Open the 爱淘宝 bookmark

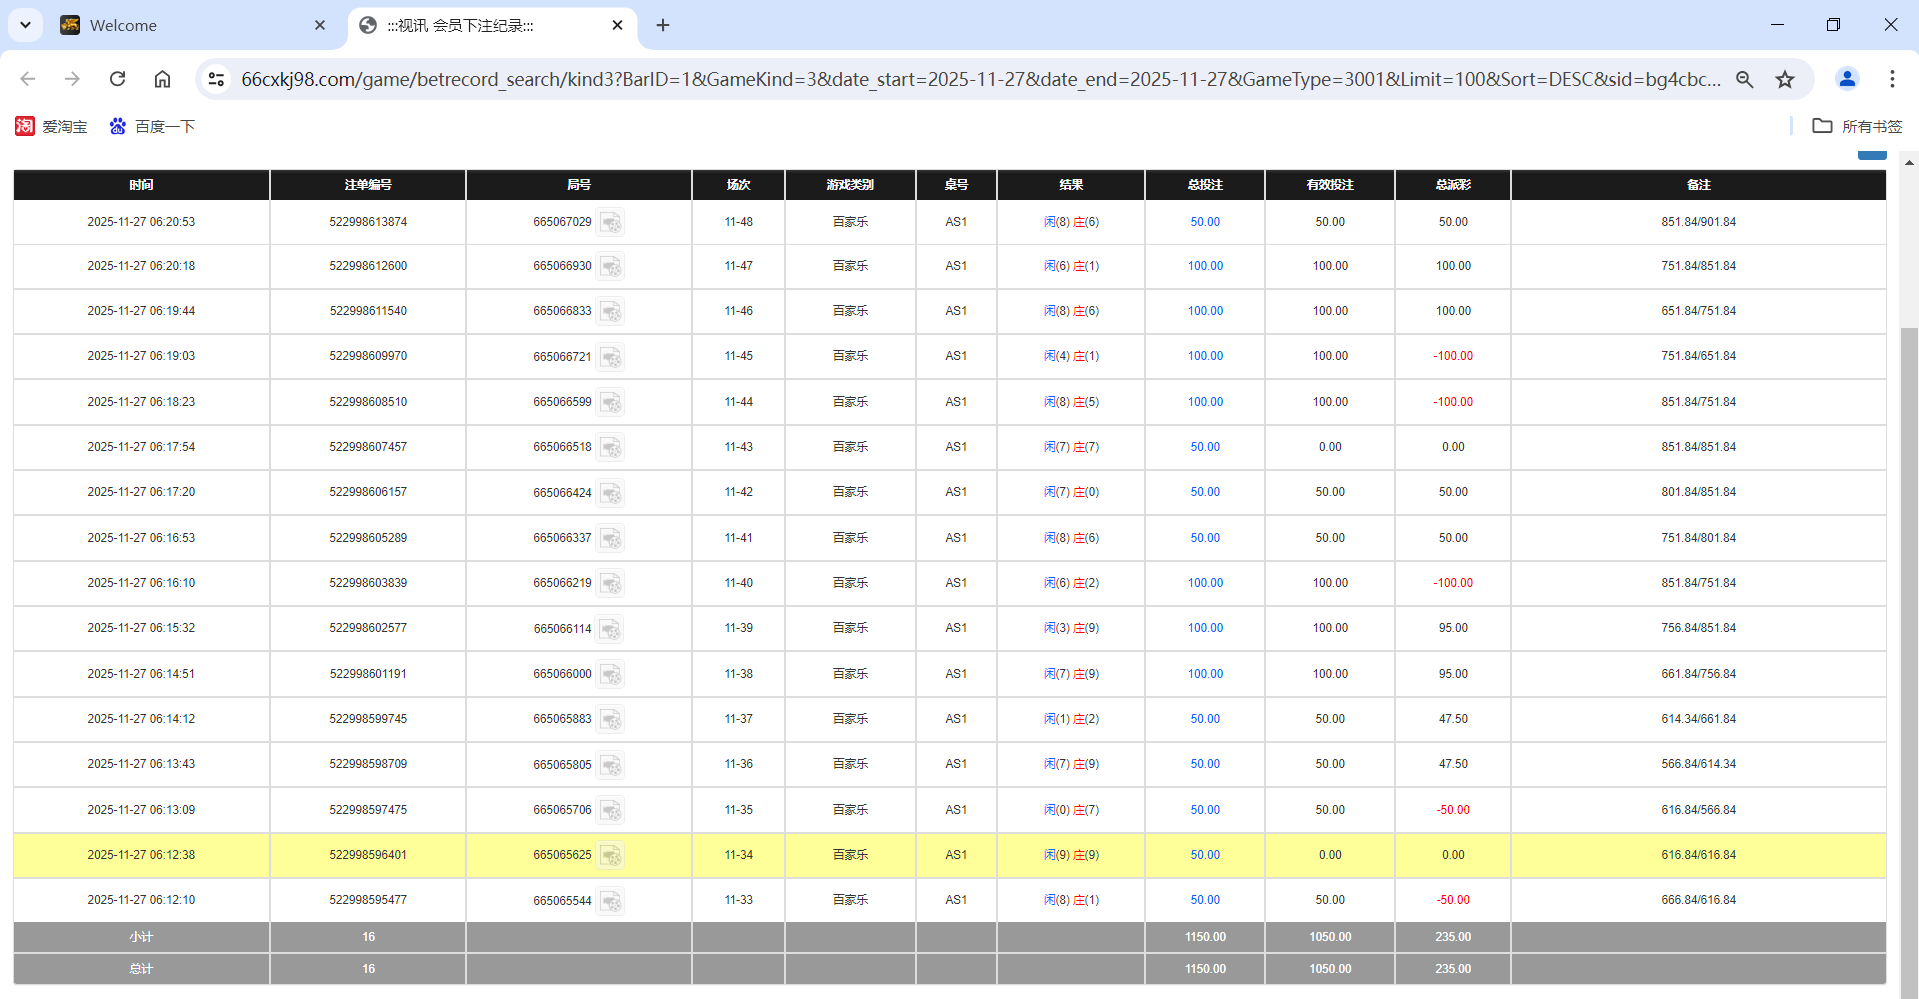coord(52,126)
